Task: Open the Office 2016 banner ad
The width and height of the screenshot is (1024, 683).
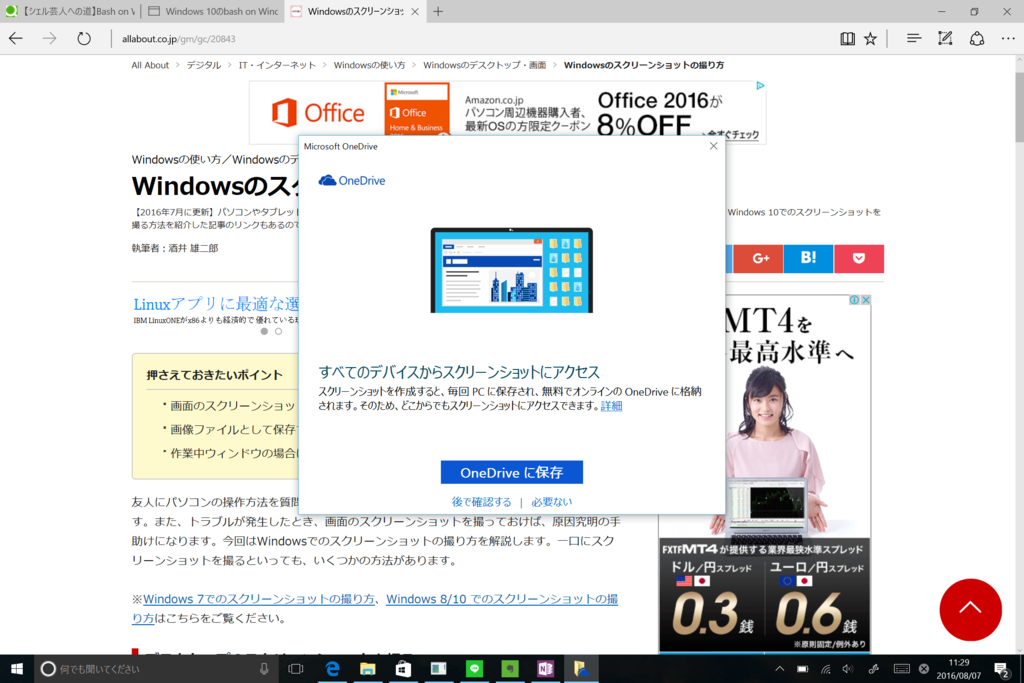Action: click(x=507, y=112)
